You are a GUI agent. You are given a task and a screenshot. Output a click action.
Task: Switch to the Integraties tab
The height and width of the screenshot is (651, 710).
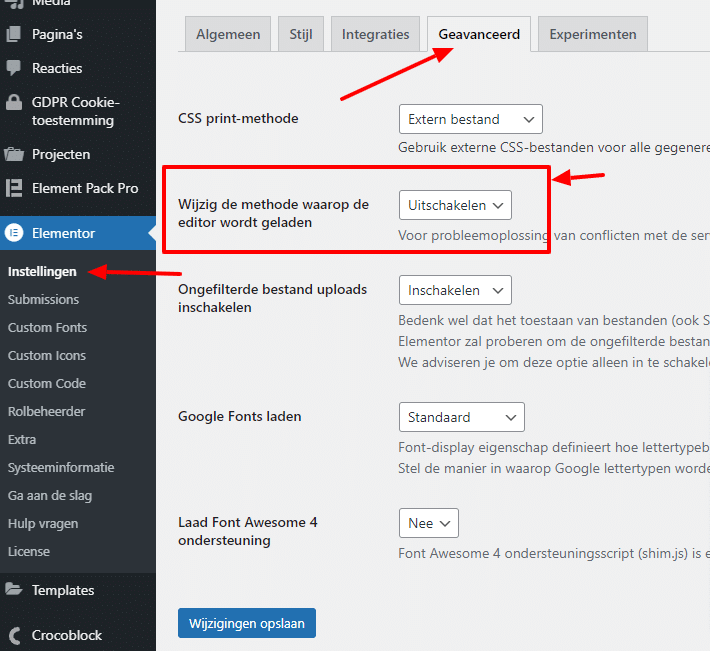tap(375, 34)
